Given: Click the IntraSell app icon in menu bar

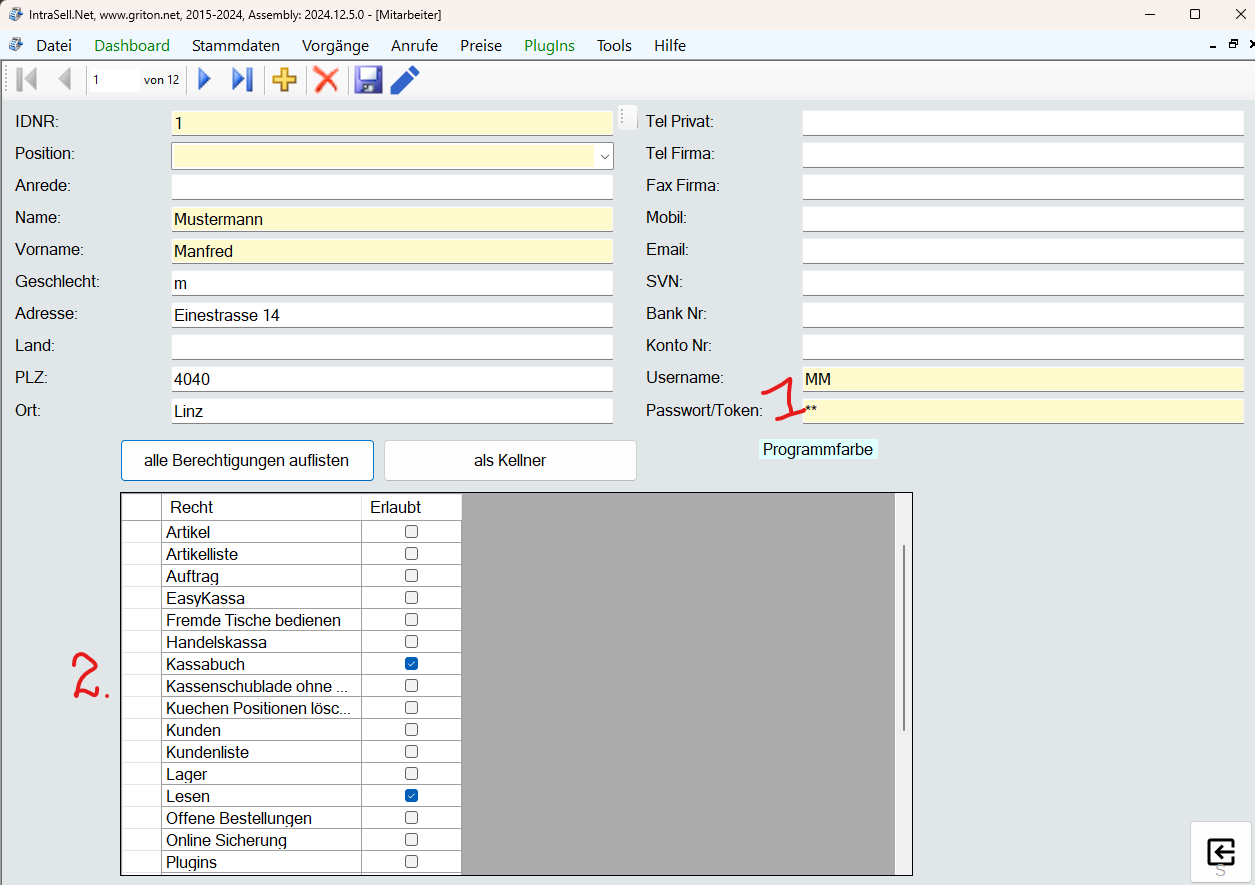Looking at the screenshot, I should [15, 45].
